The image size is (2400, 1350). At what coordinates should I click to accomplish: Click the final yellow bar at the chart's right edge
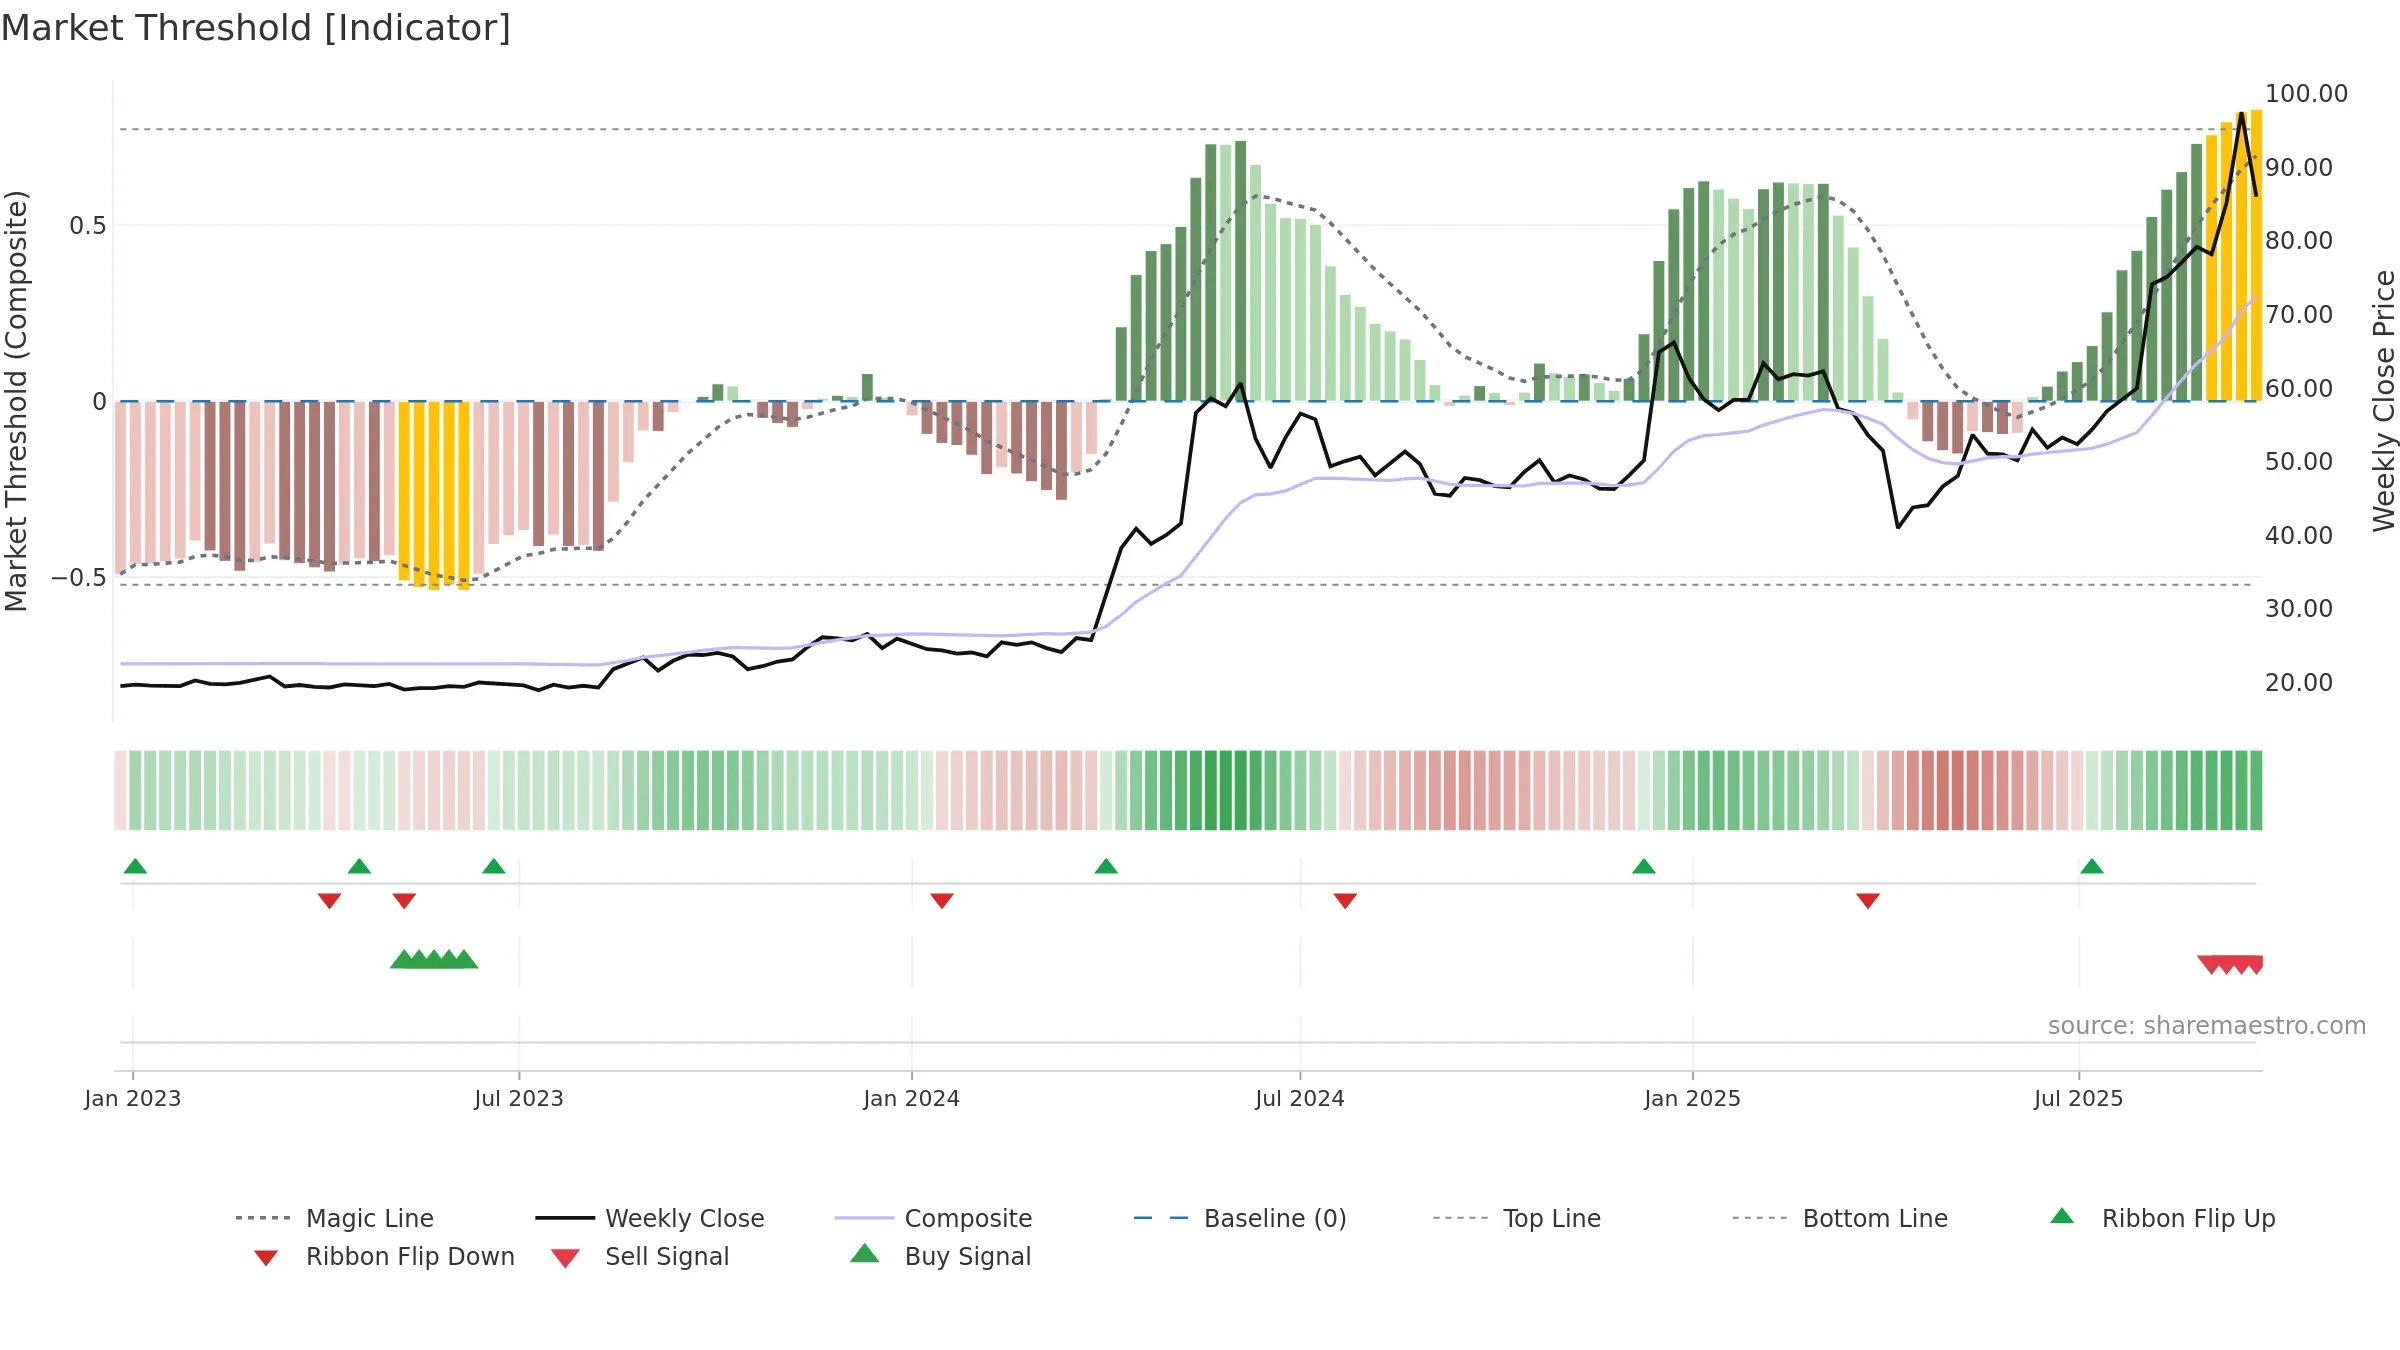[x=2256, y=255]
